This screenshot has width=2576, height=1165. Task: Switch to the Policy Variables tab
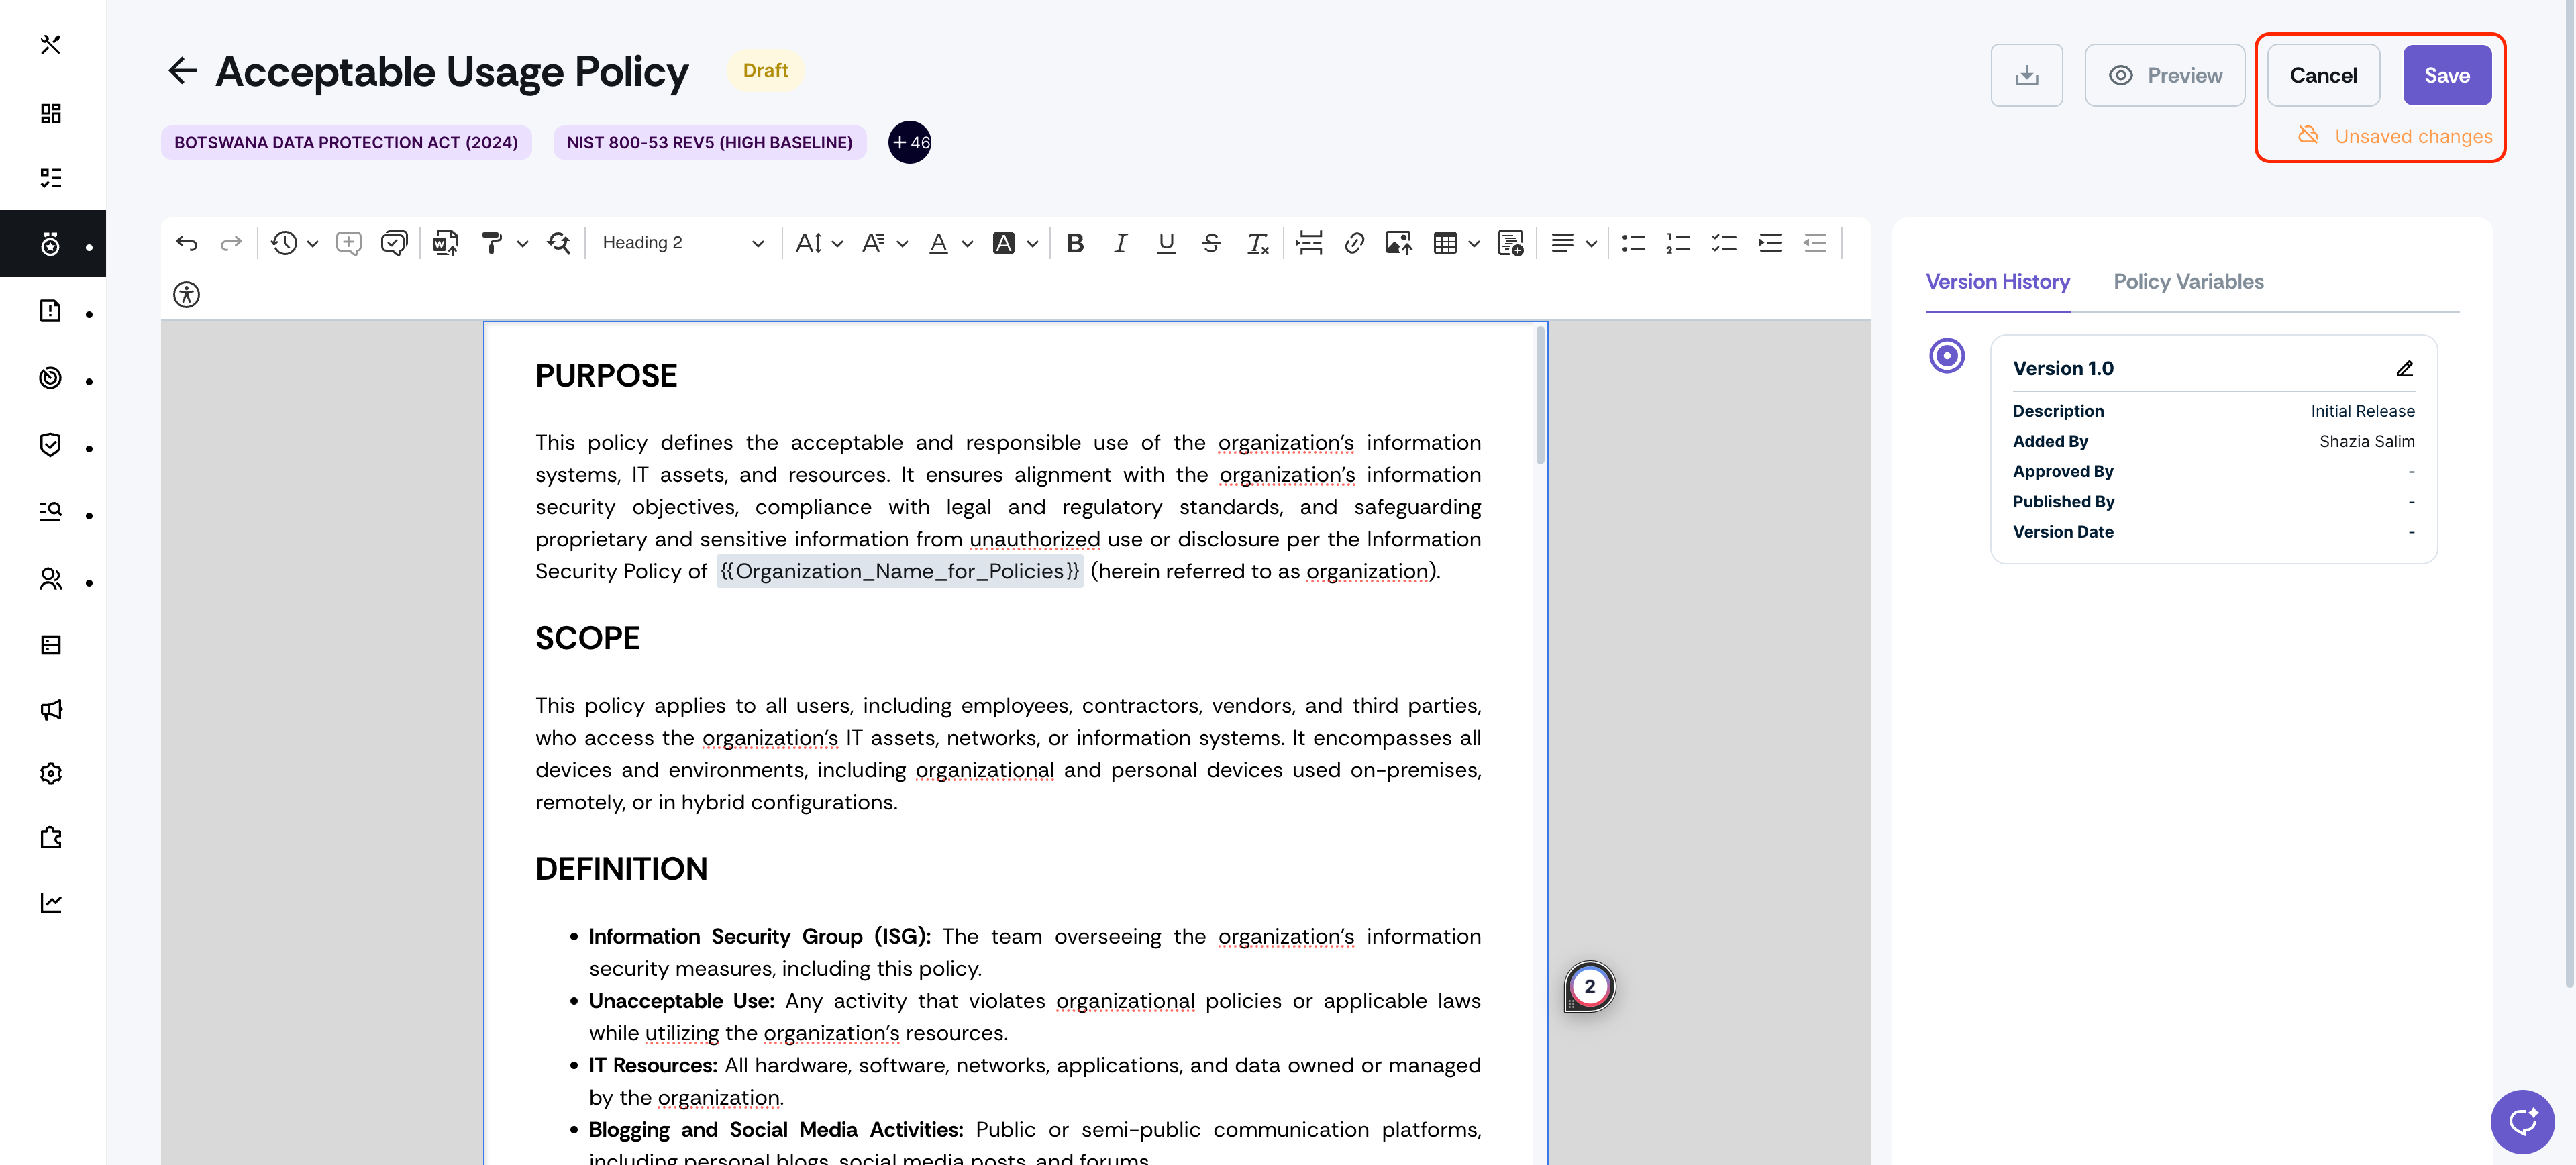(2188, 282)
